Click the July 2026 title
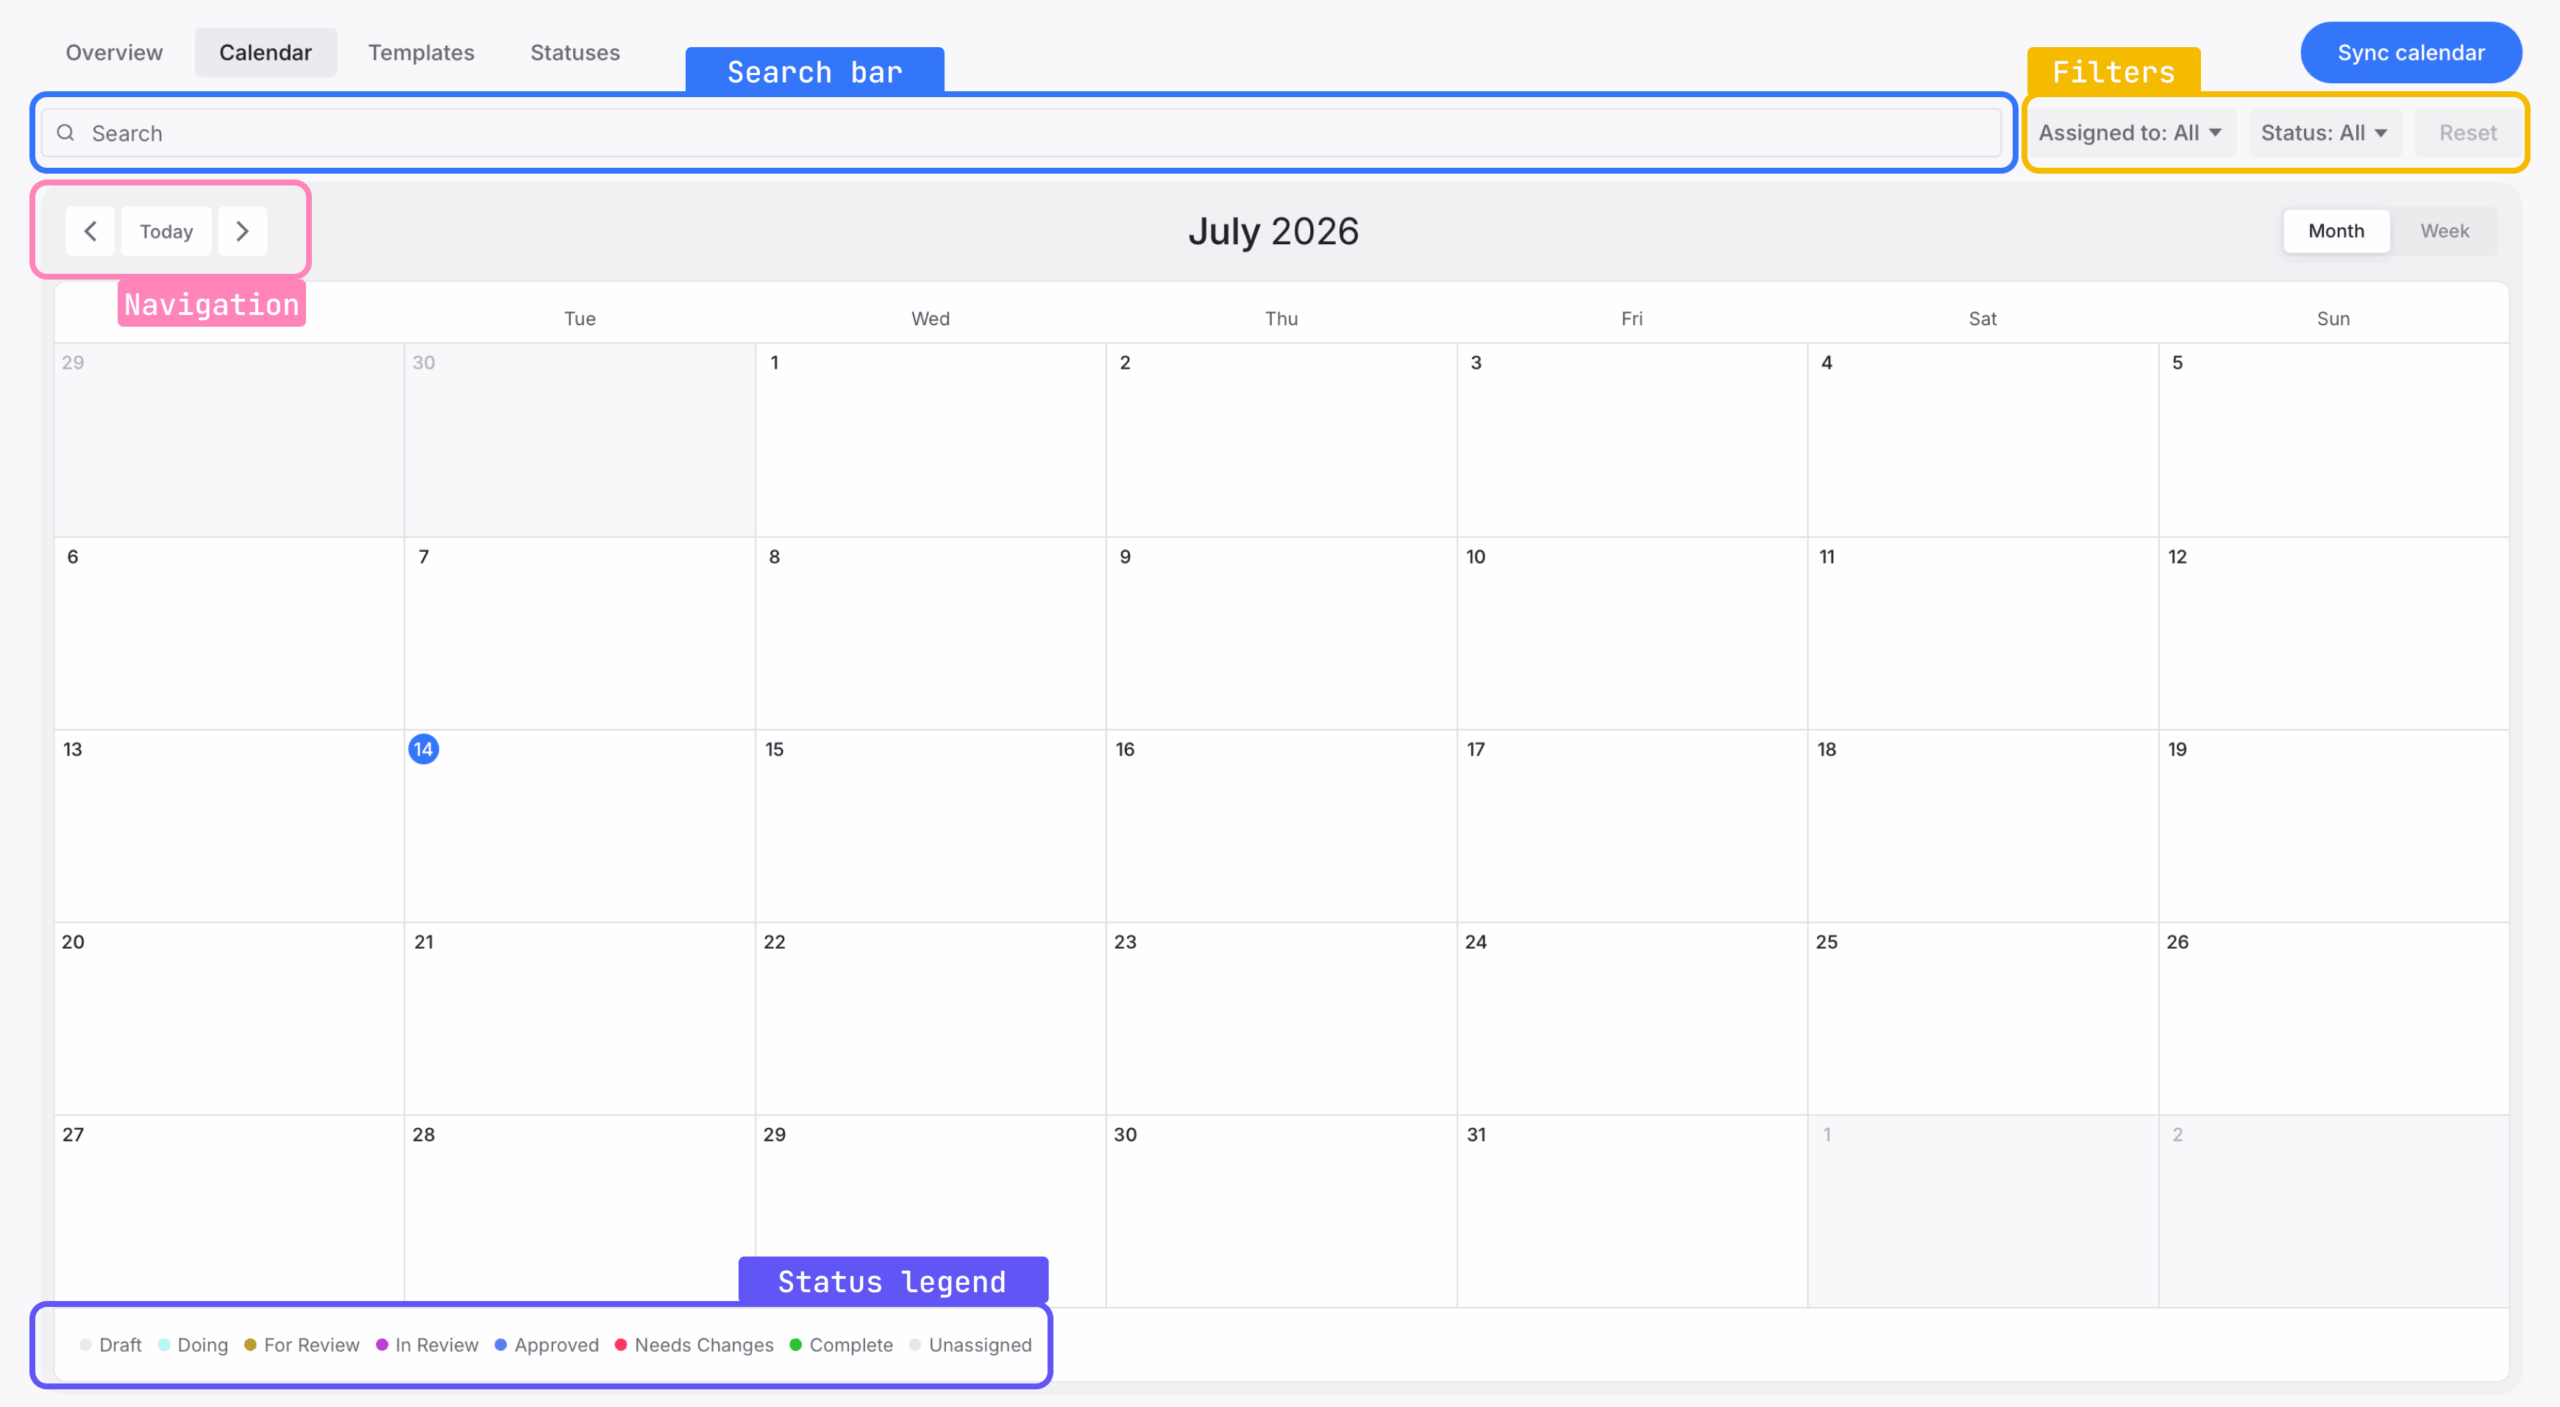 tap(1273, 232)
